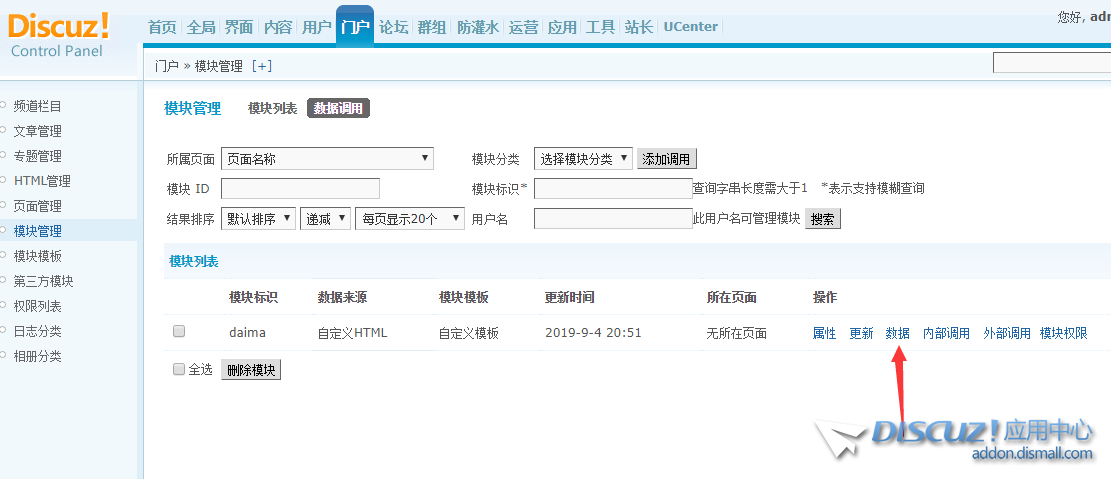Toggle the daima module row checkbox
This screenshot has width=1111, height=479.
[x=179, y=332]
